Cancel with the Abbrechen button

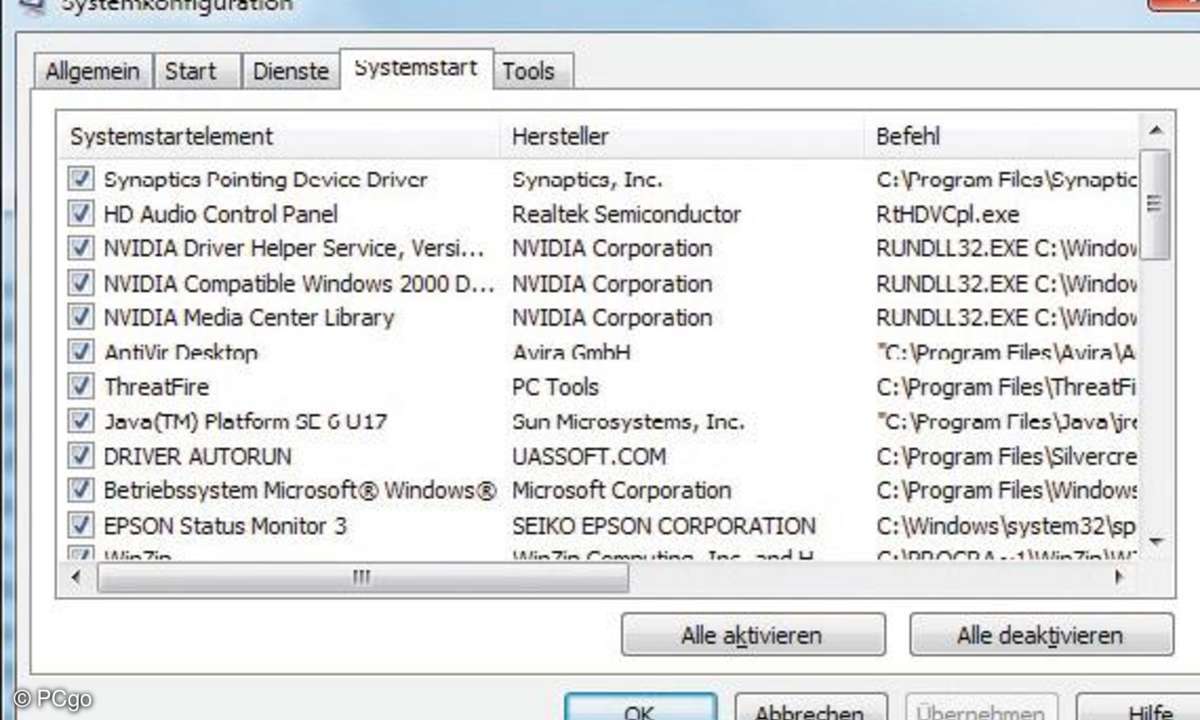pos(811,708)
